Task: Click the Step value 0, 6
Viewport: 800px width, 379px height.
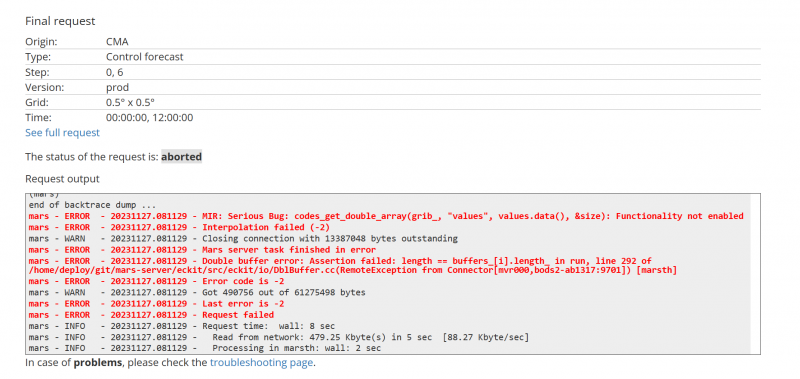Action: click(x=114, y=72)
